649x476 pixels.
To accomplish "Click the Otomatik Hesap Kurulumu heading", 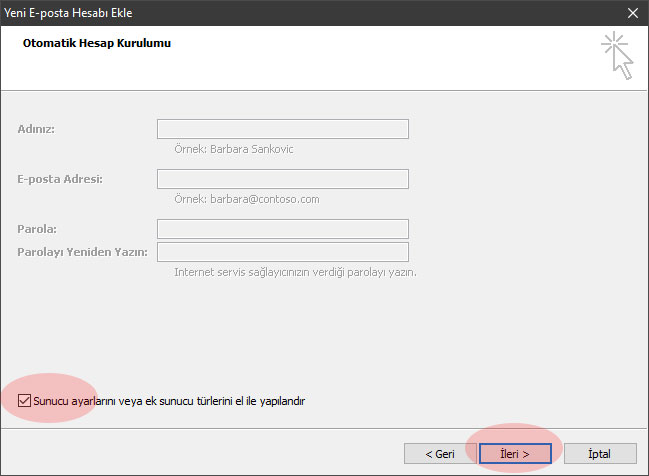I will (97, 43).
